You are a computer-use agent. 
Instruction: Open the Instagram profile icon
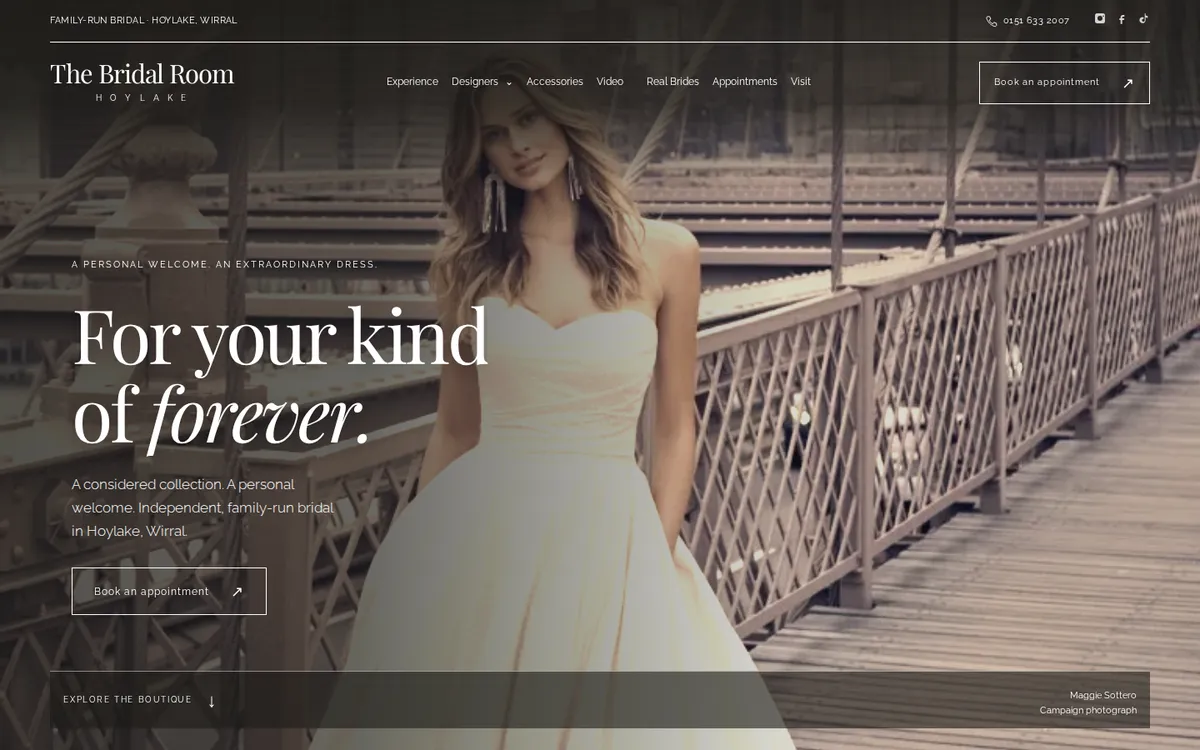click(x=1100, y=19)
